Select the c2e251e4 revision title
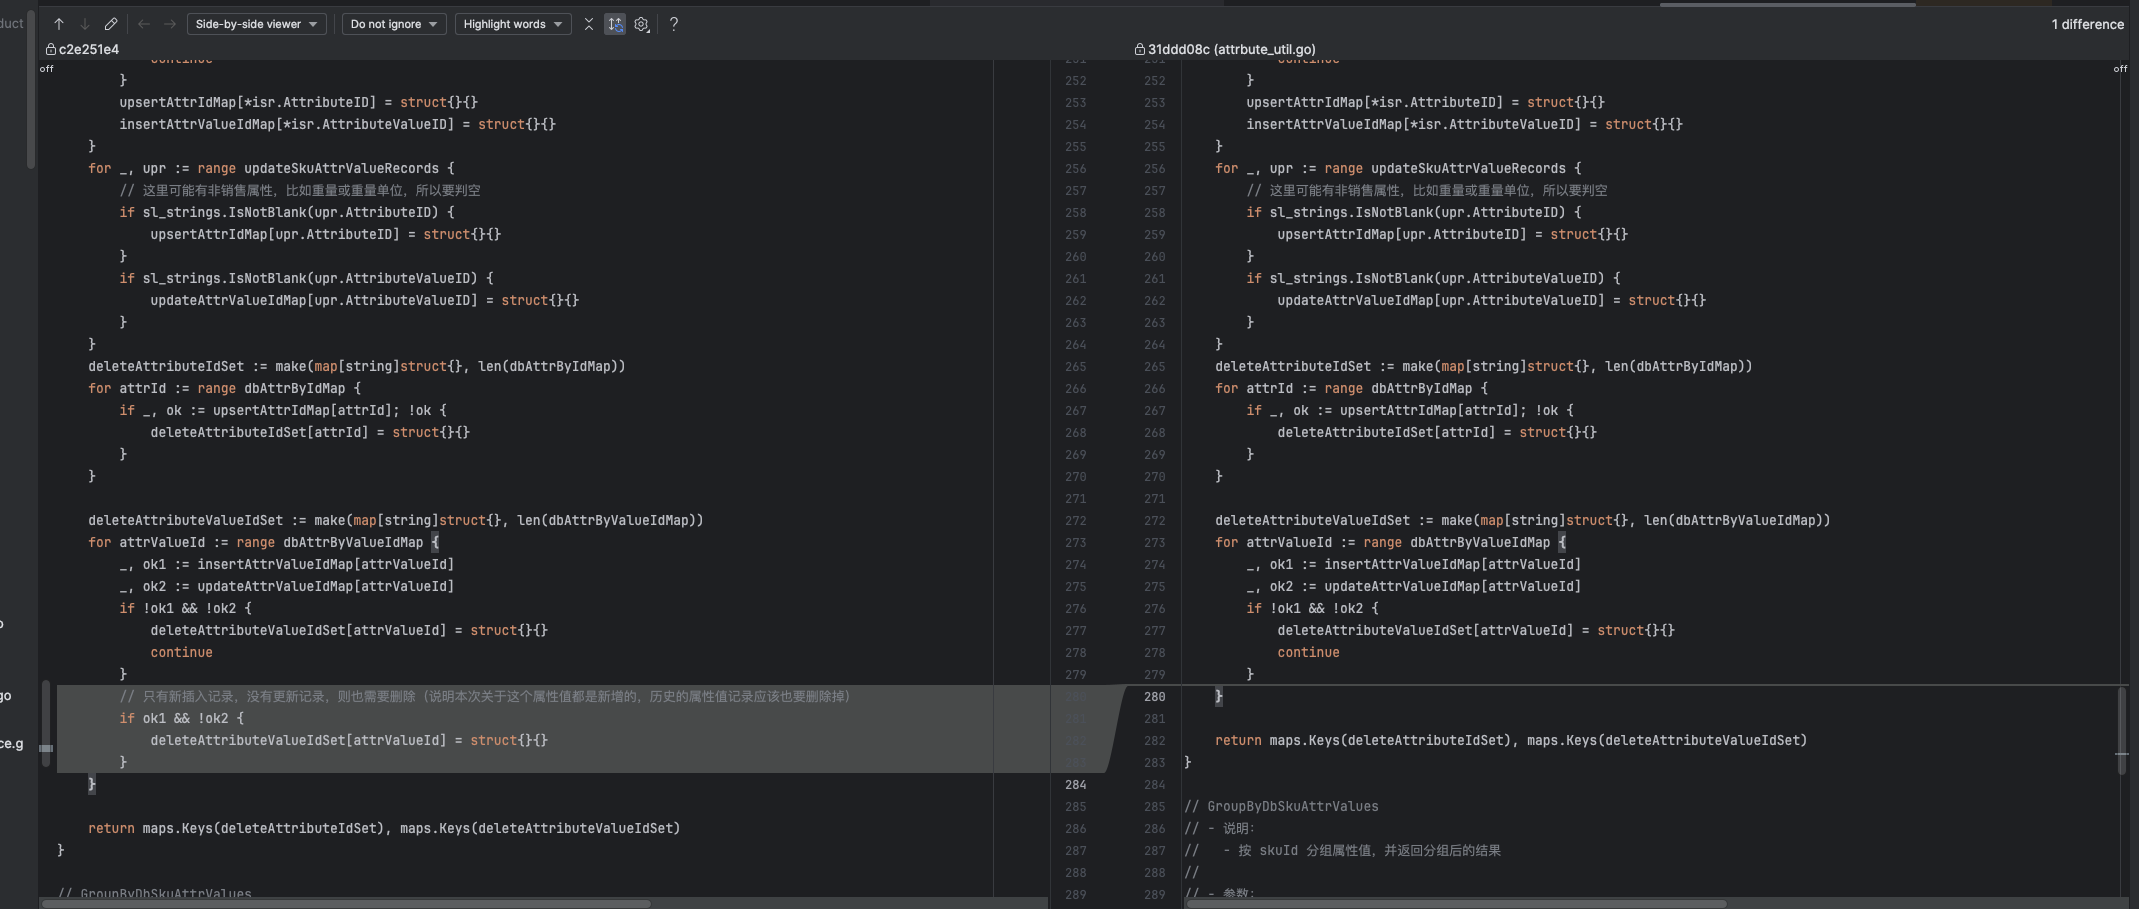Viewport: 2139px width, 909px height. [89, 49]
